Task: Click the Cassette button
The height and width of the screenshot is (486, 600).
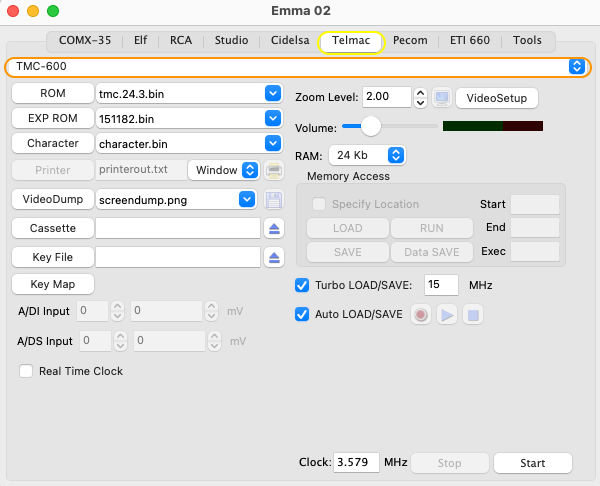Action: pos(53,228)
